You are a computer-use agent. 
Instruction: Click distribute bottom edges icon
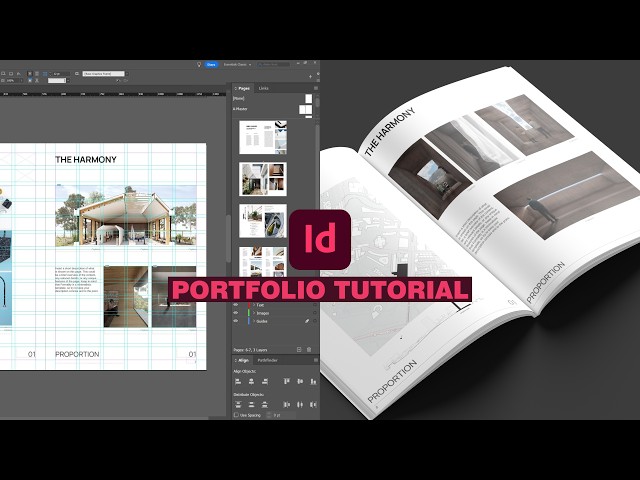265,404
